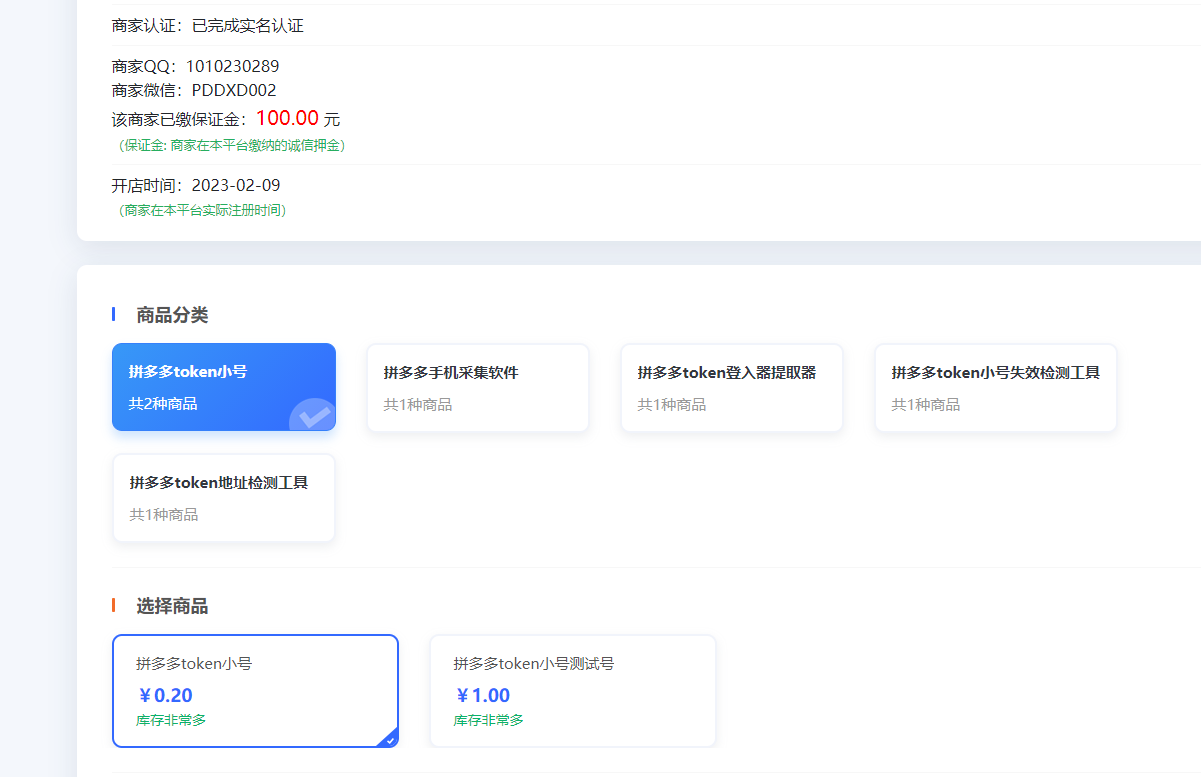Screen dimensions: 1201x777
Task: Select the 拼多多token地址检测工具 category card
Action: (224, 498)
